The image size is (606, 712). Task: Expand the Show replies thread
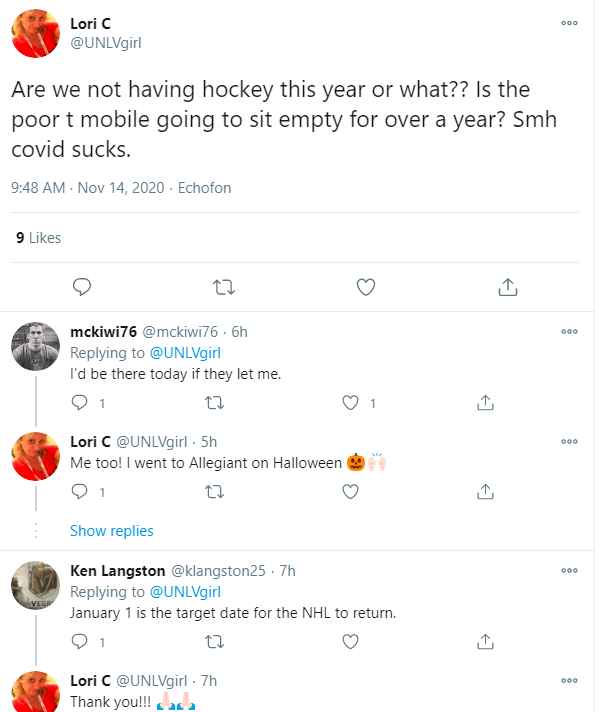coord(112,531)
